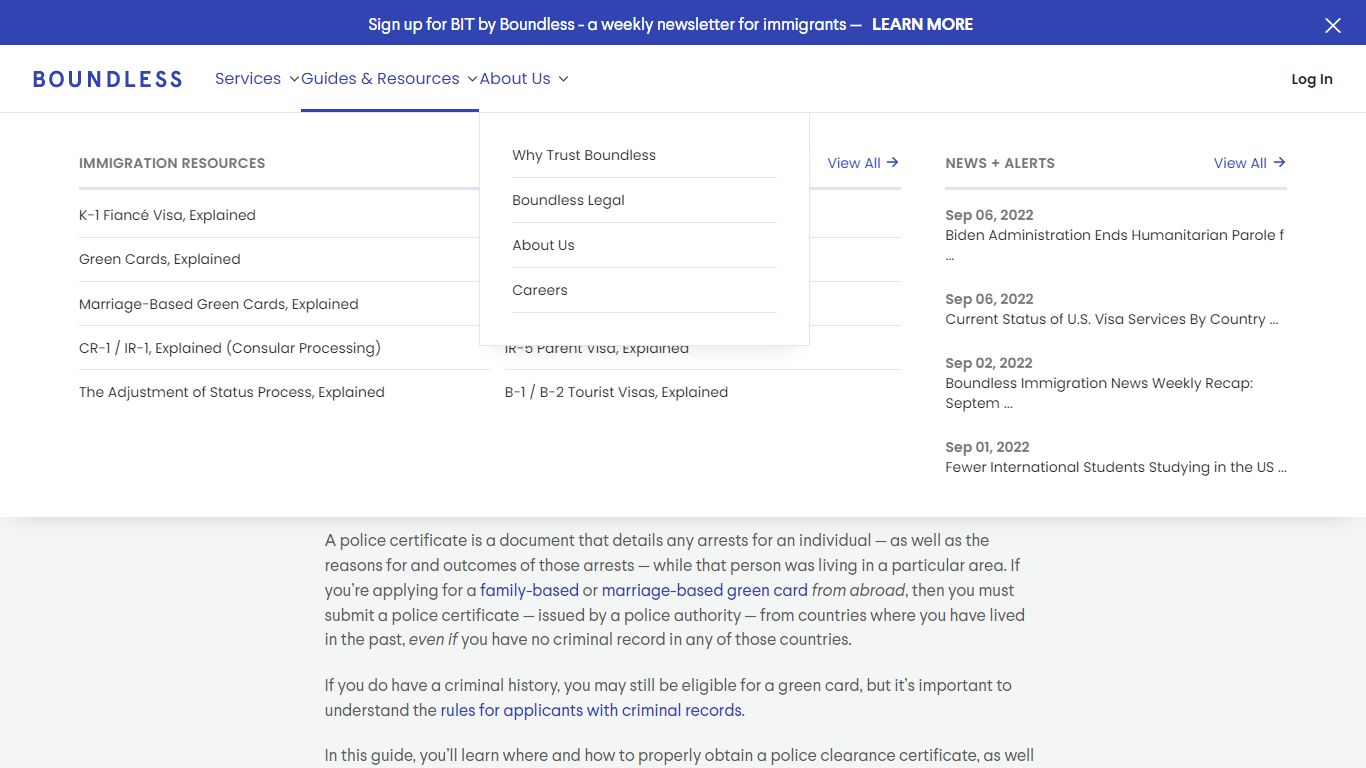The height and width of the screenshot is (768, 1366).
Task: Open rules for applicants with criminal records
Action: point(591,711)
